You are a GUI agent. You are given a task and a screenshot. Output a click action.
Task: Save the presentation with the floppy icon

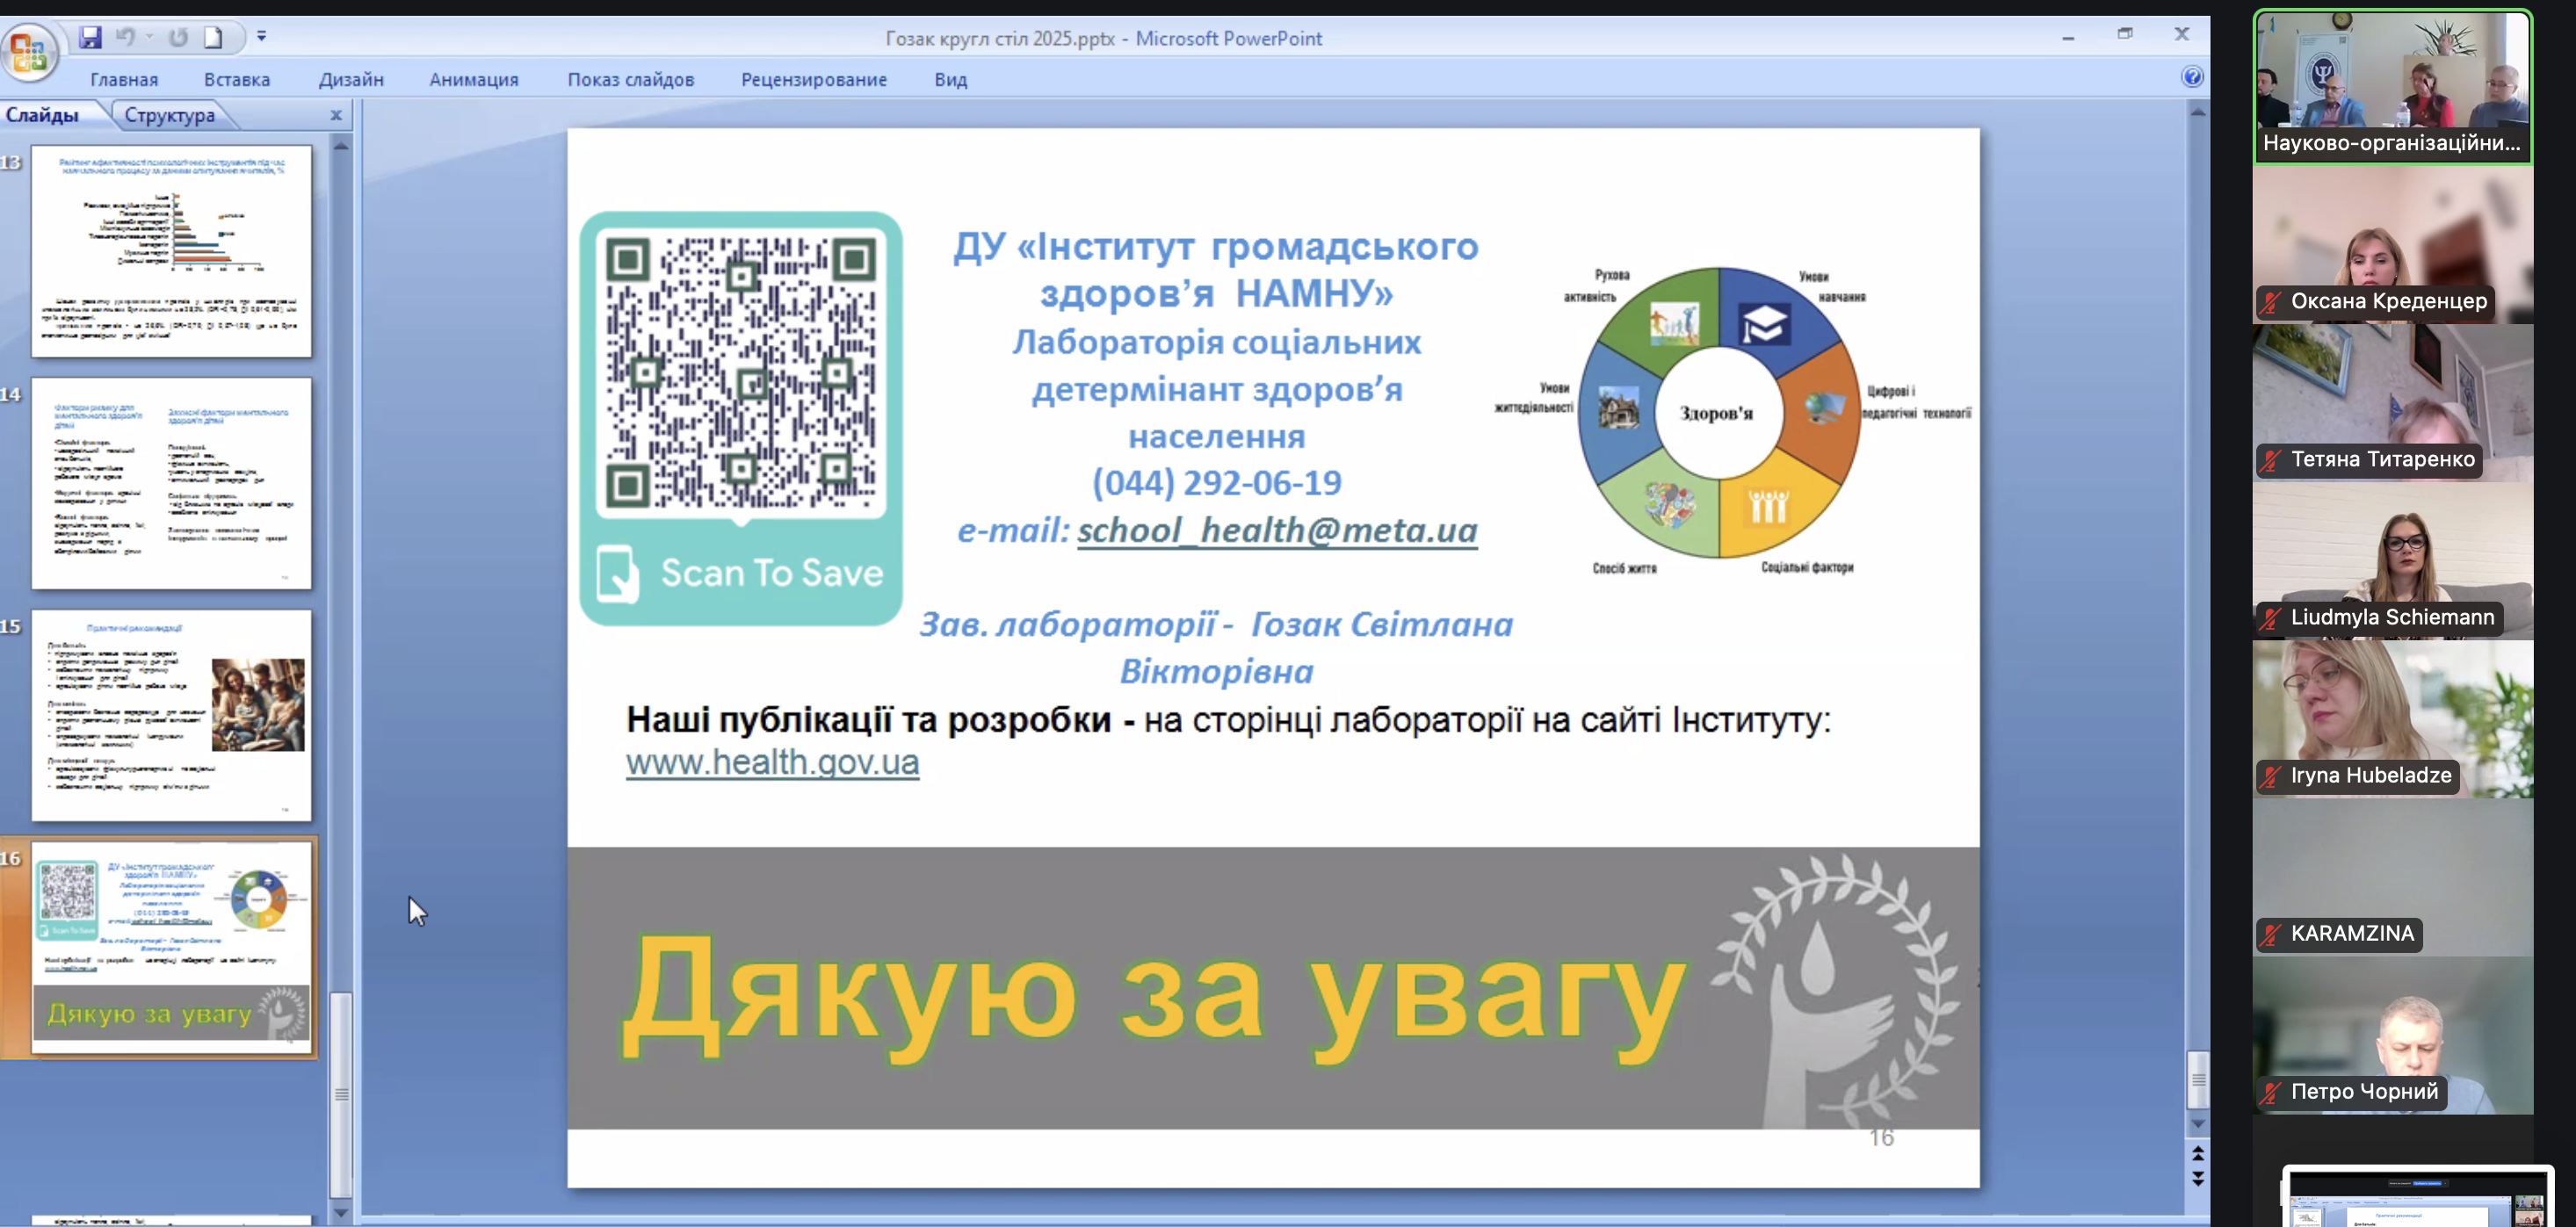pos(91,38)
